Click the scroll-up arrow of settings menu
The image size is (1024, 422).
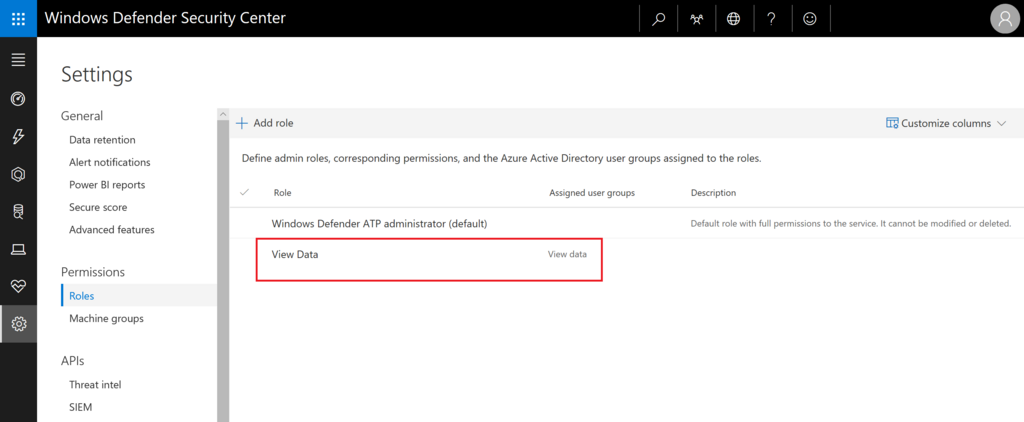[223, 114]
